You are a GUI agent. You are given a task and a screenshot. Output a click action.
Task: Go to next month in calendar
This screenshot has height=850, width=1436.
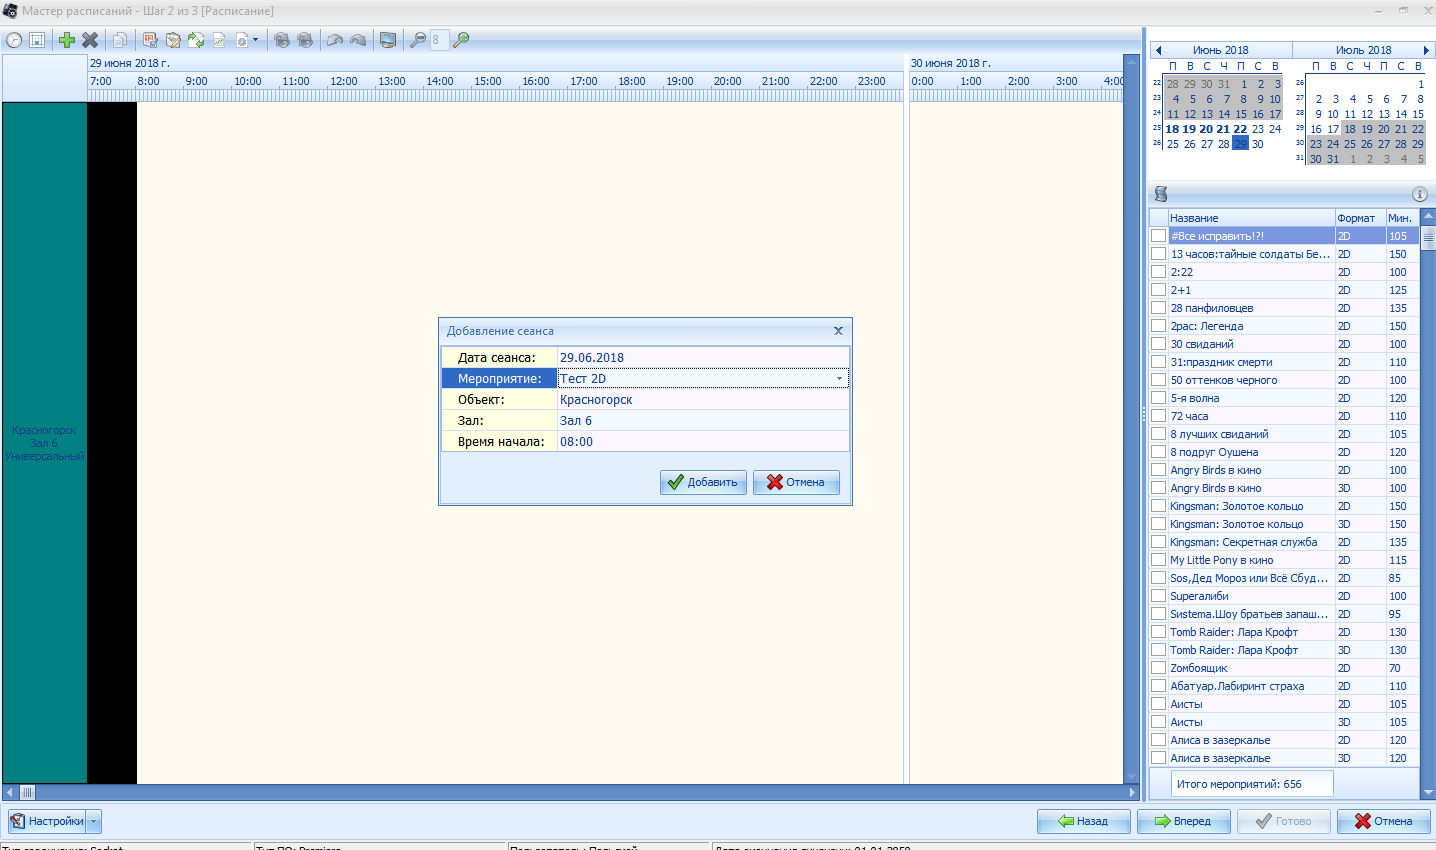click(1426, 50)
